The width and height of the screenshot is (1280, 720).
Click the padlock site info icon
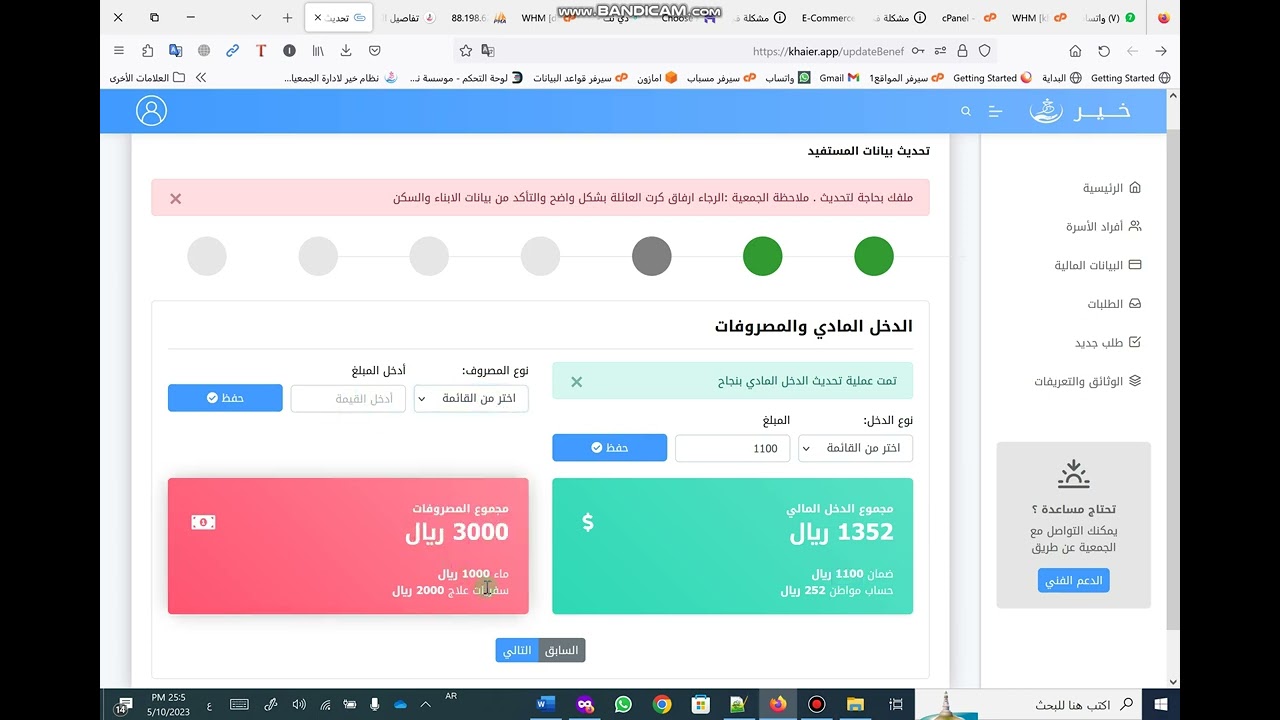[x=962, y=50]
